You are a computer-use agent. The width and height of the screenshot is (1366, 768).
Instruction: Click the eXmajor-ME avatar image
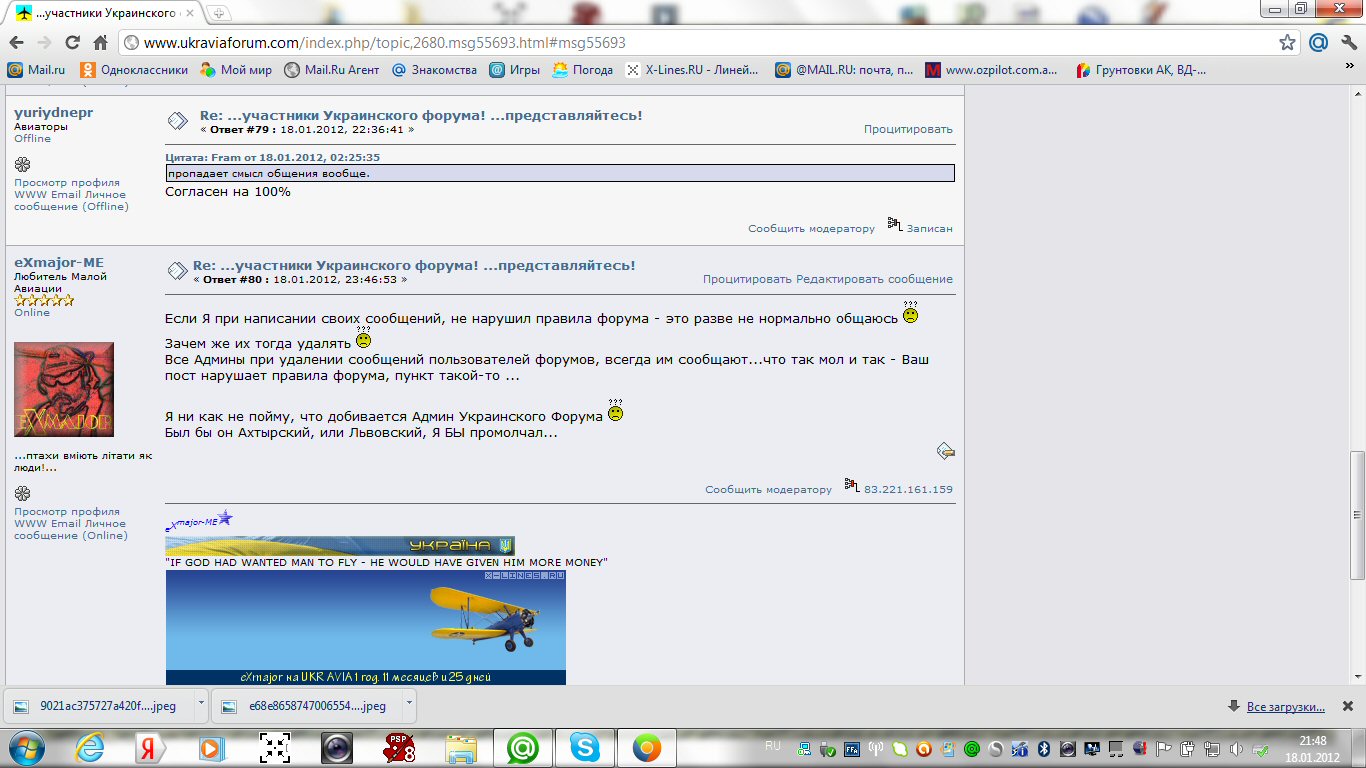point(64,389)
